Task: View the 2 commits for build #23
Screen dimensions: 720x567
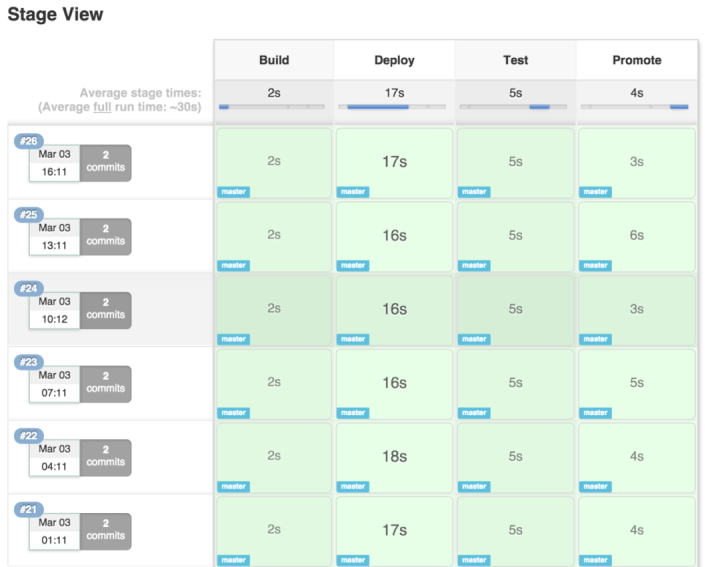Action: click(105, 383)
